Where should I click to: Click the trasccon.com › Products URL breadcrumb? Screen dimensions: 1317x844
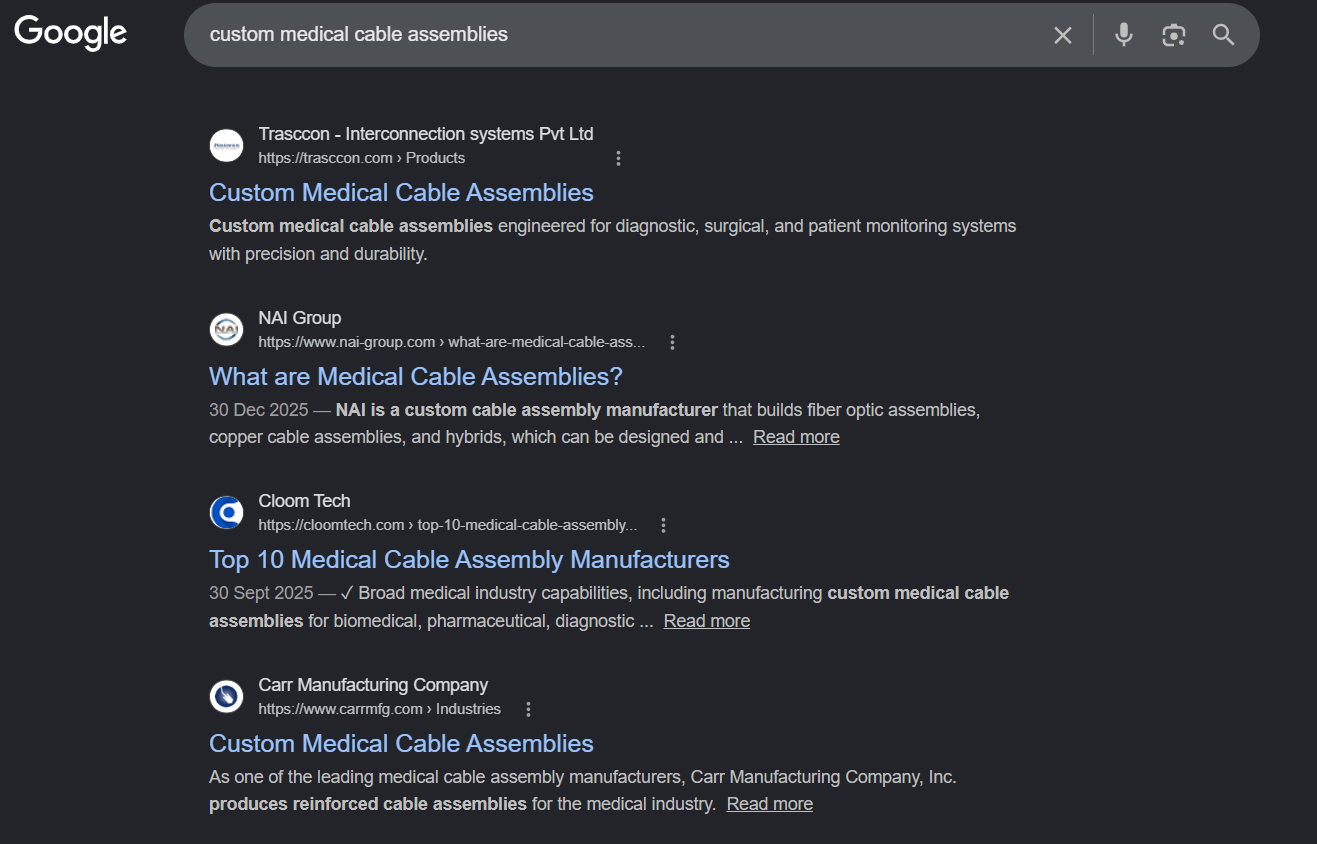coord(361,158)
